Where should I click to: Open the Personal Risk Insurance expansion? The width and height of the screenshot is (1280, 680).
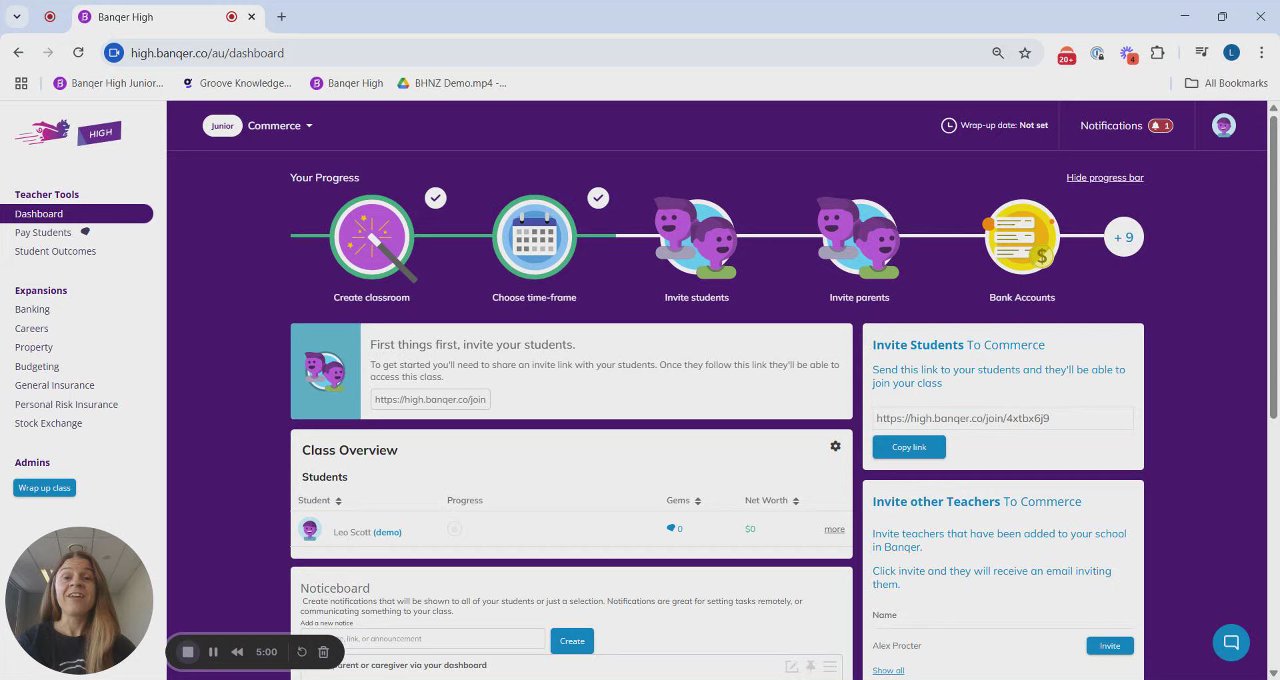coord(66,405)
